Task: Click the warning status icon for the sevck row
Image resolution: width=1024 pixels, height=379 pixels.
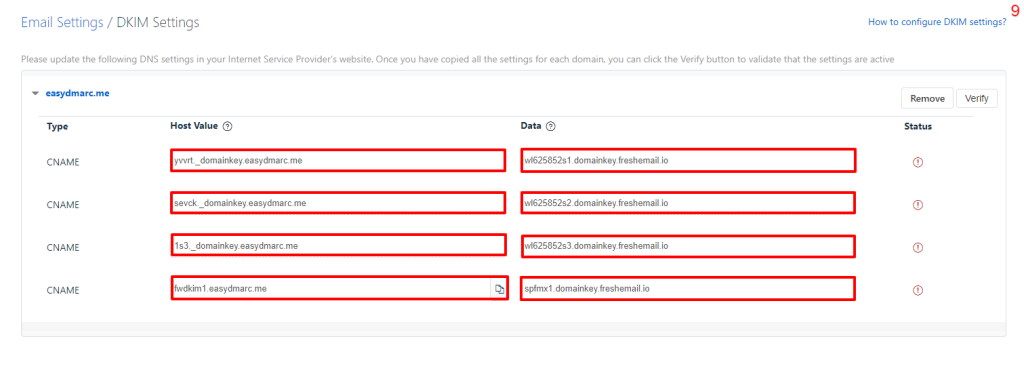Action: click(918, 205)
